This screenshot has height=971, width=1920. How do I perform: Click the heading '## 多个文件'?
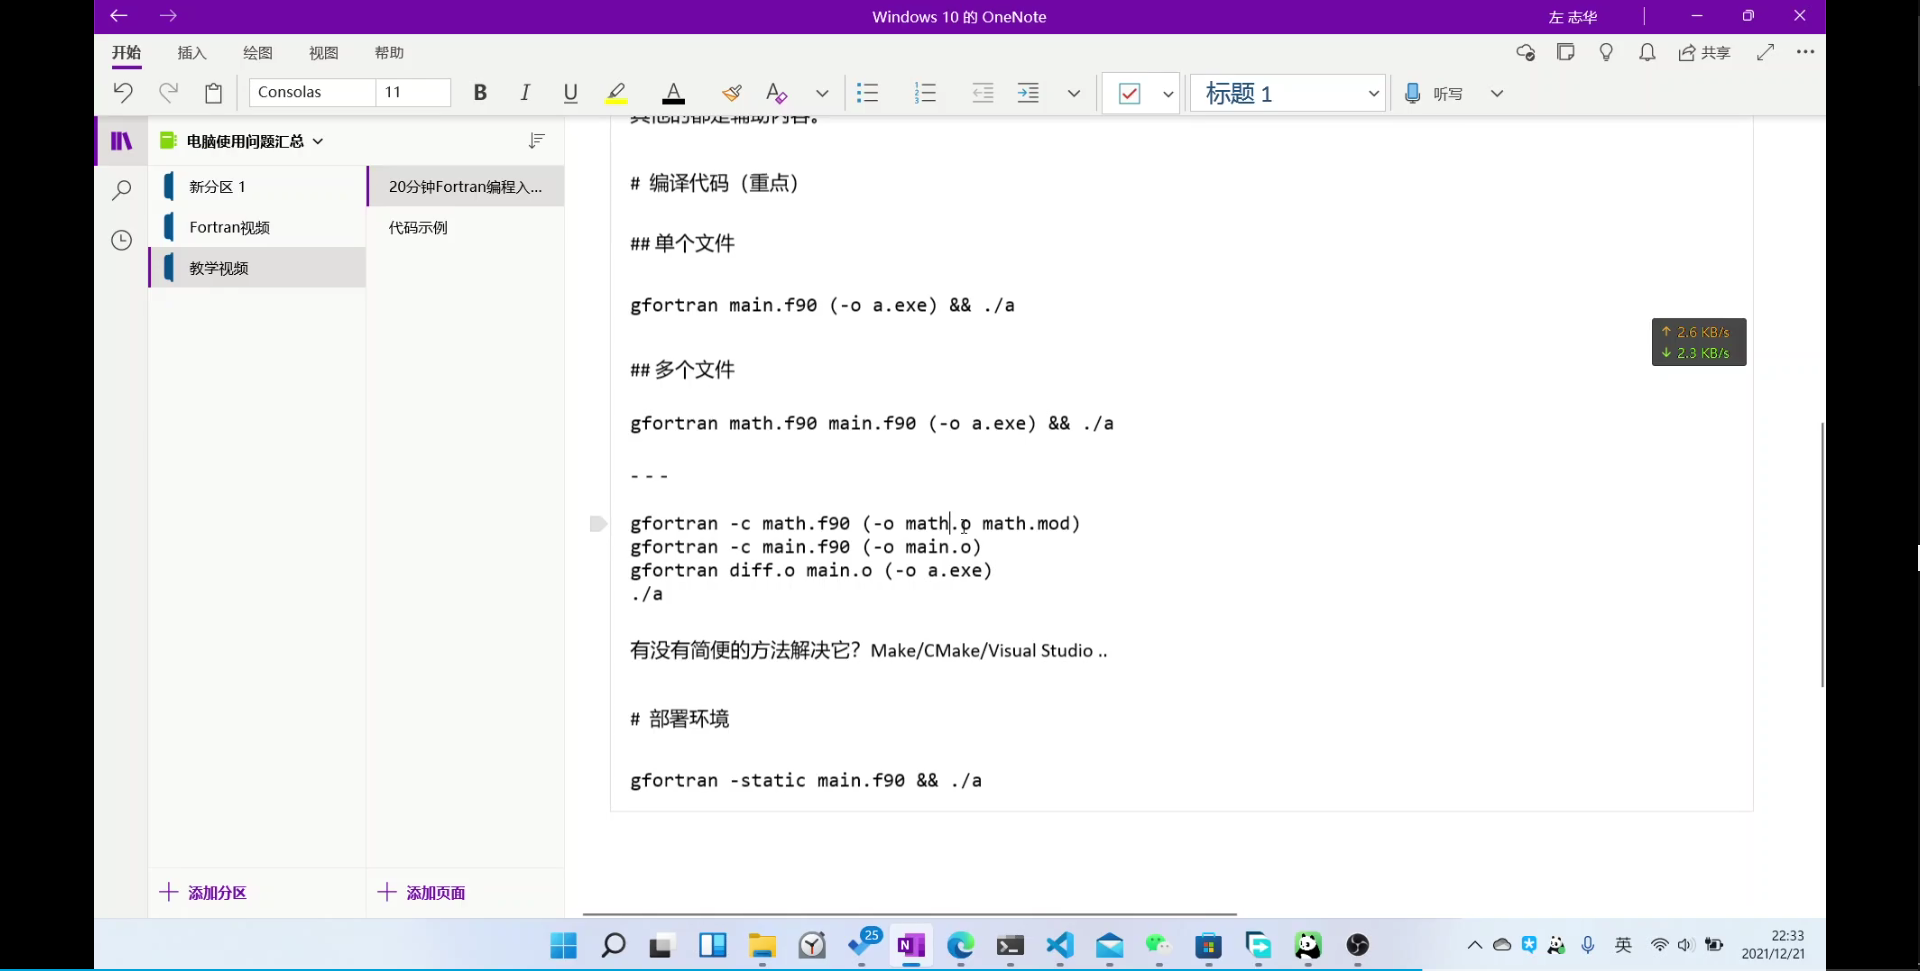682,370
